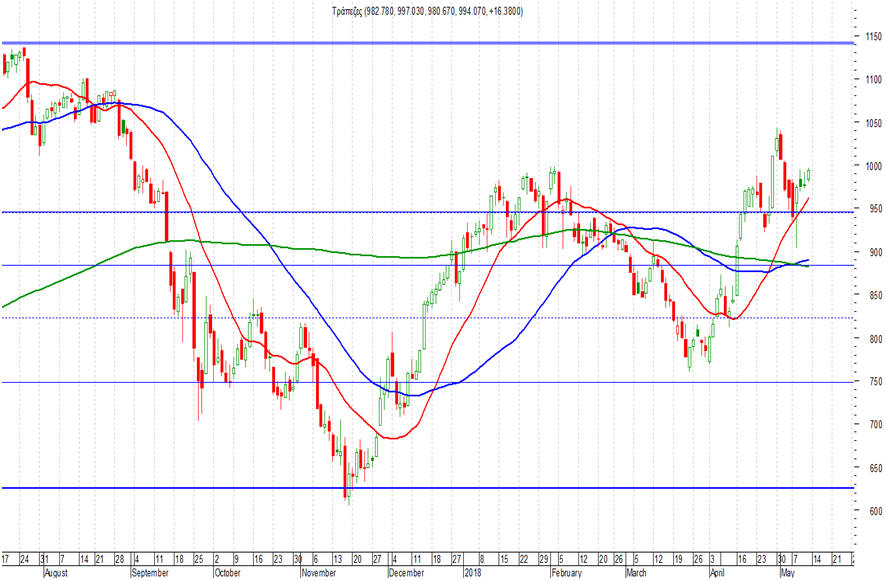
Task: Click the 13 date label on time axis
Action: click(337, 559)
